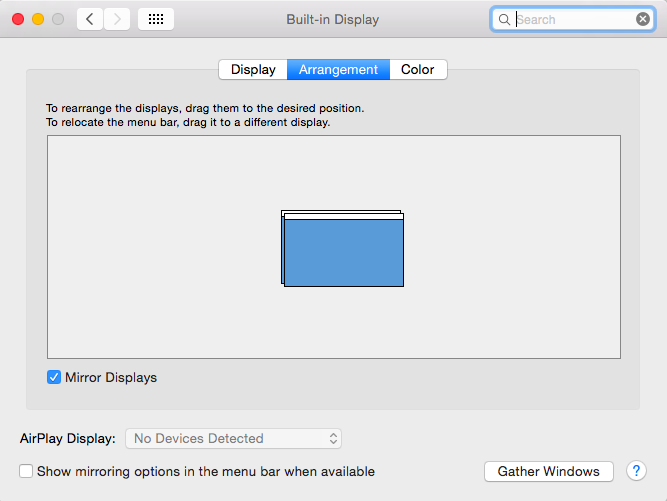Click the forward navigation arrow
The width and height of the screenshot is (667, 501).
pos(117,19)
